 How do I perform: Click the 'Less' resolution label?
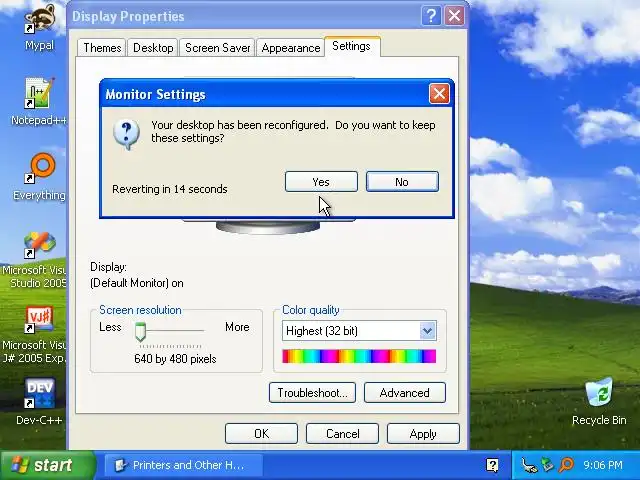tap(110, 327)
